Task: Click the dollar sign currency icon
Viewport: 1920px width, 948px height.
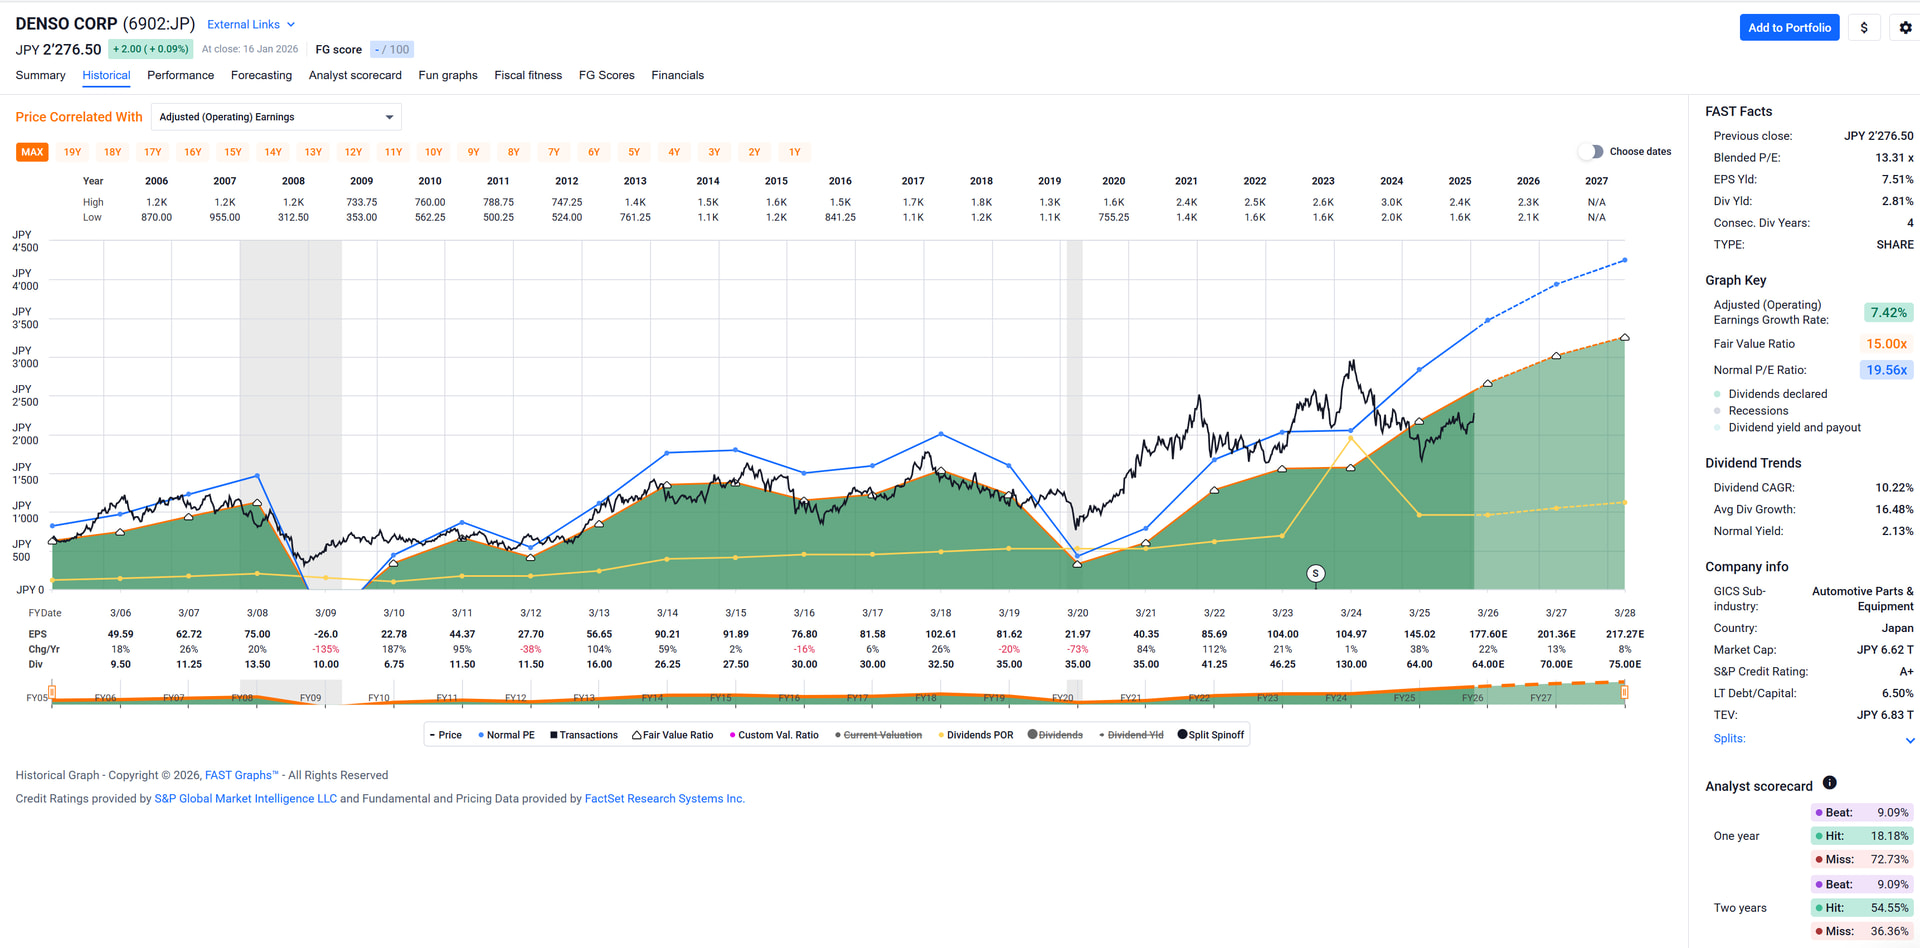Action: (1864, 28)
